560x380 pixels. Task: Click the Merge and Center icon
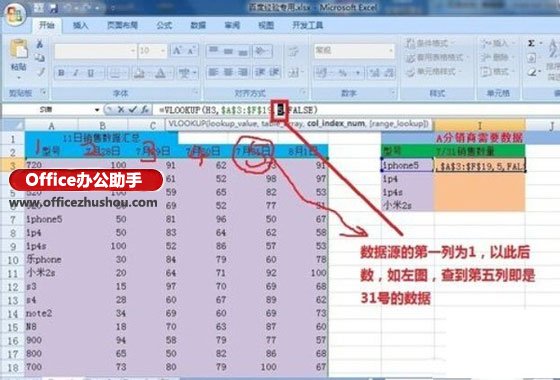tap(293, 72)
